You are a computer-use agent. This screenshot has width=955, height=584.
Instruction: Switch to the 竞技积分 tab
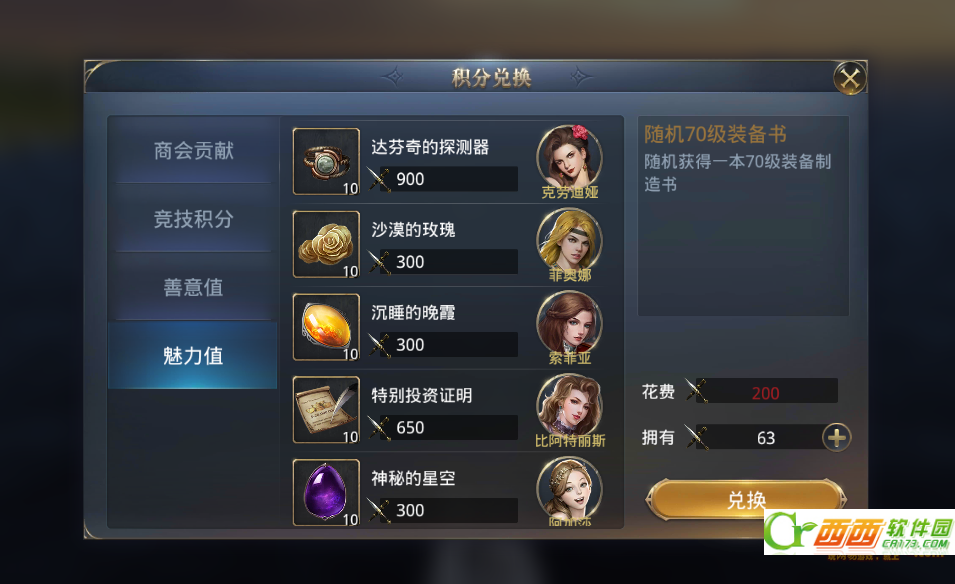pyautogui.click(x=193, y=218)
